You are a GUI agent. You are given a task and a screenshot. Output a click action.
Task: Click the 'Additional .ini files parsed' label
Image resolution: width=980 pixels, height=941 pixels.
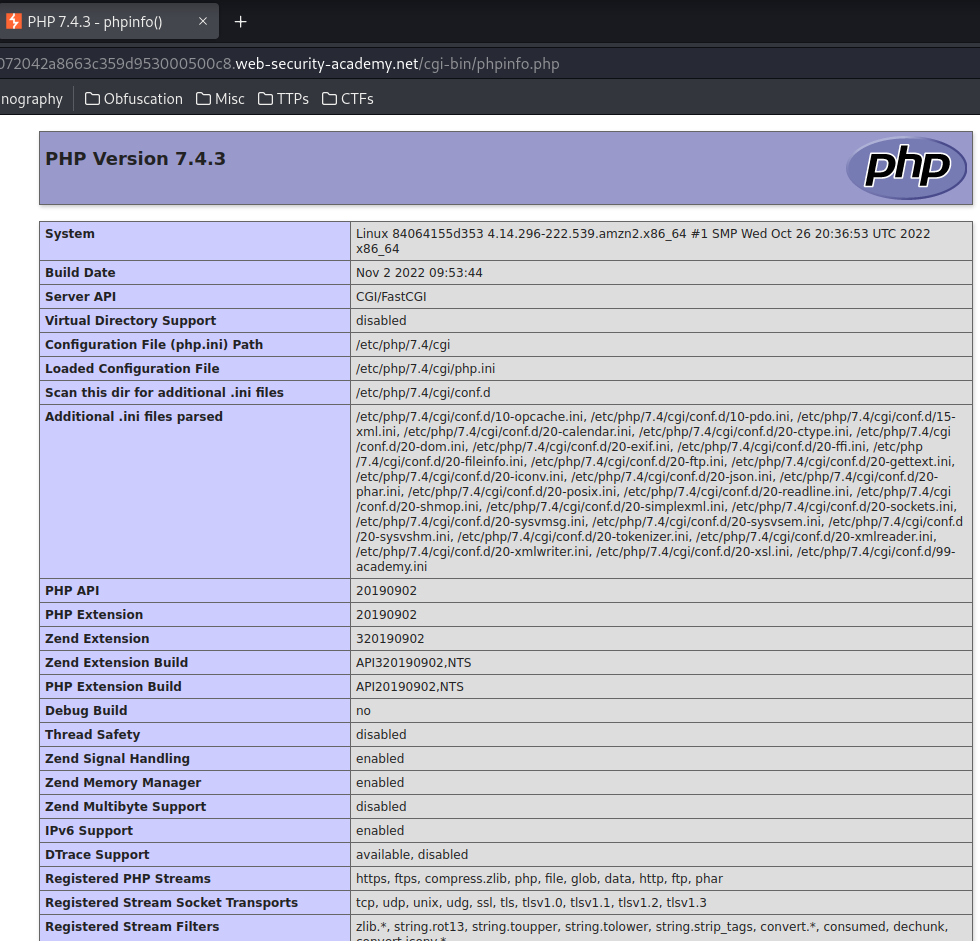coord(134,417)
